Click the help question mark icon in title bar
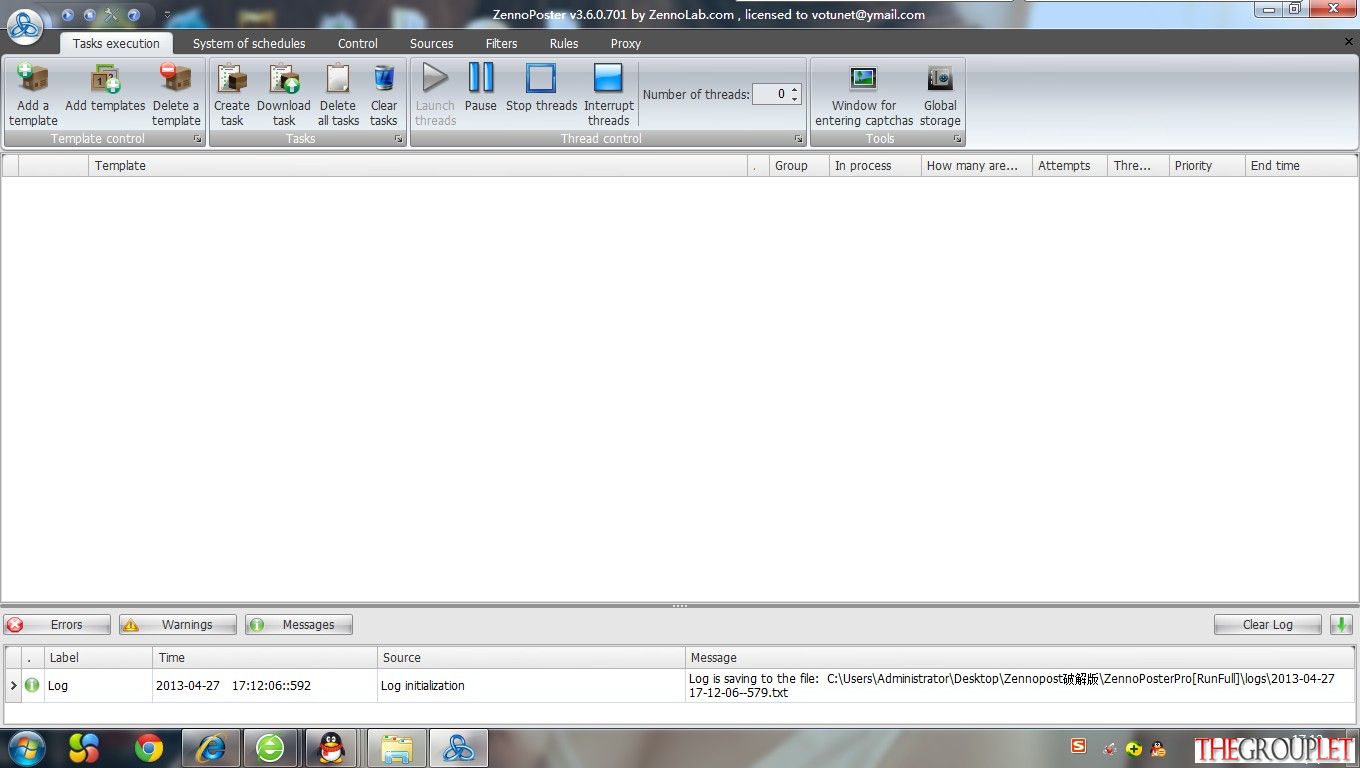Viewport: 1360px width, 768px height. [133, 15]
